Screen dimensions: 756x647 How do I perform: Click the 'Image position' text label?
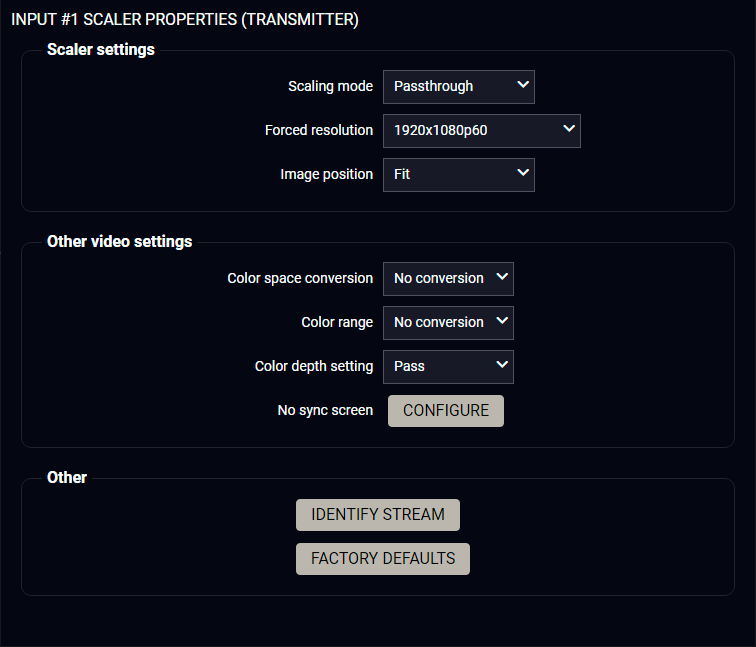click(326, 174)
